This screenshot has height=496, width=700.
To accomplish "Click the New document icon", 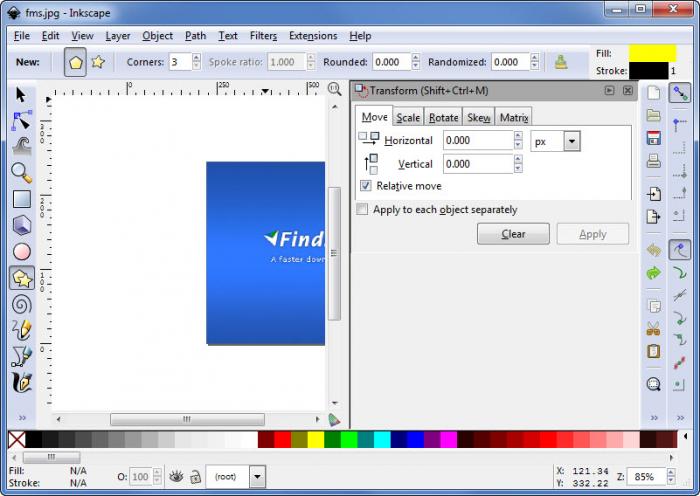I will [x=654, y=93].
